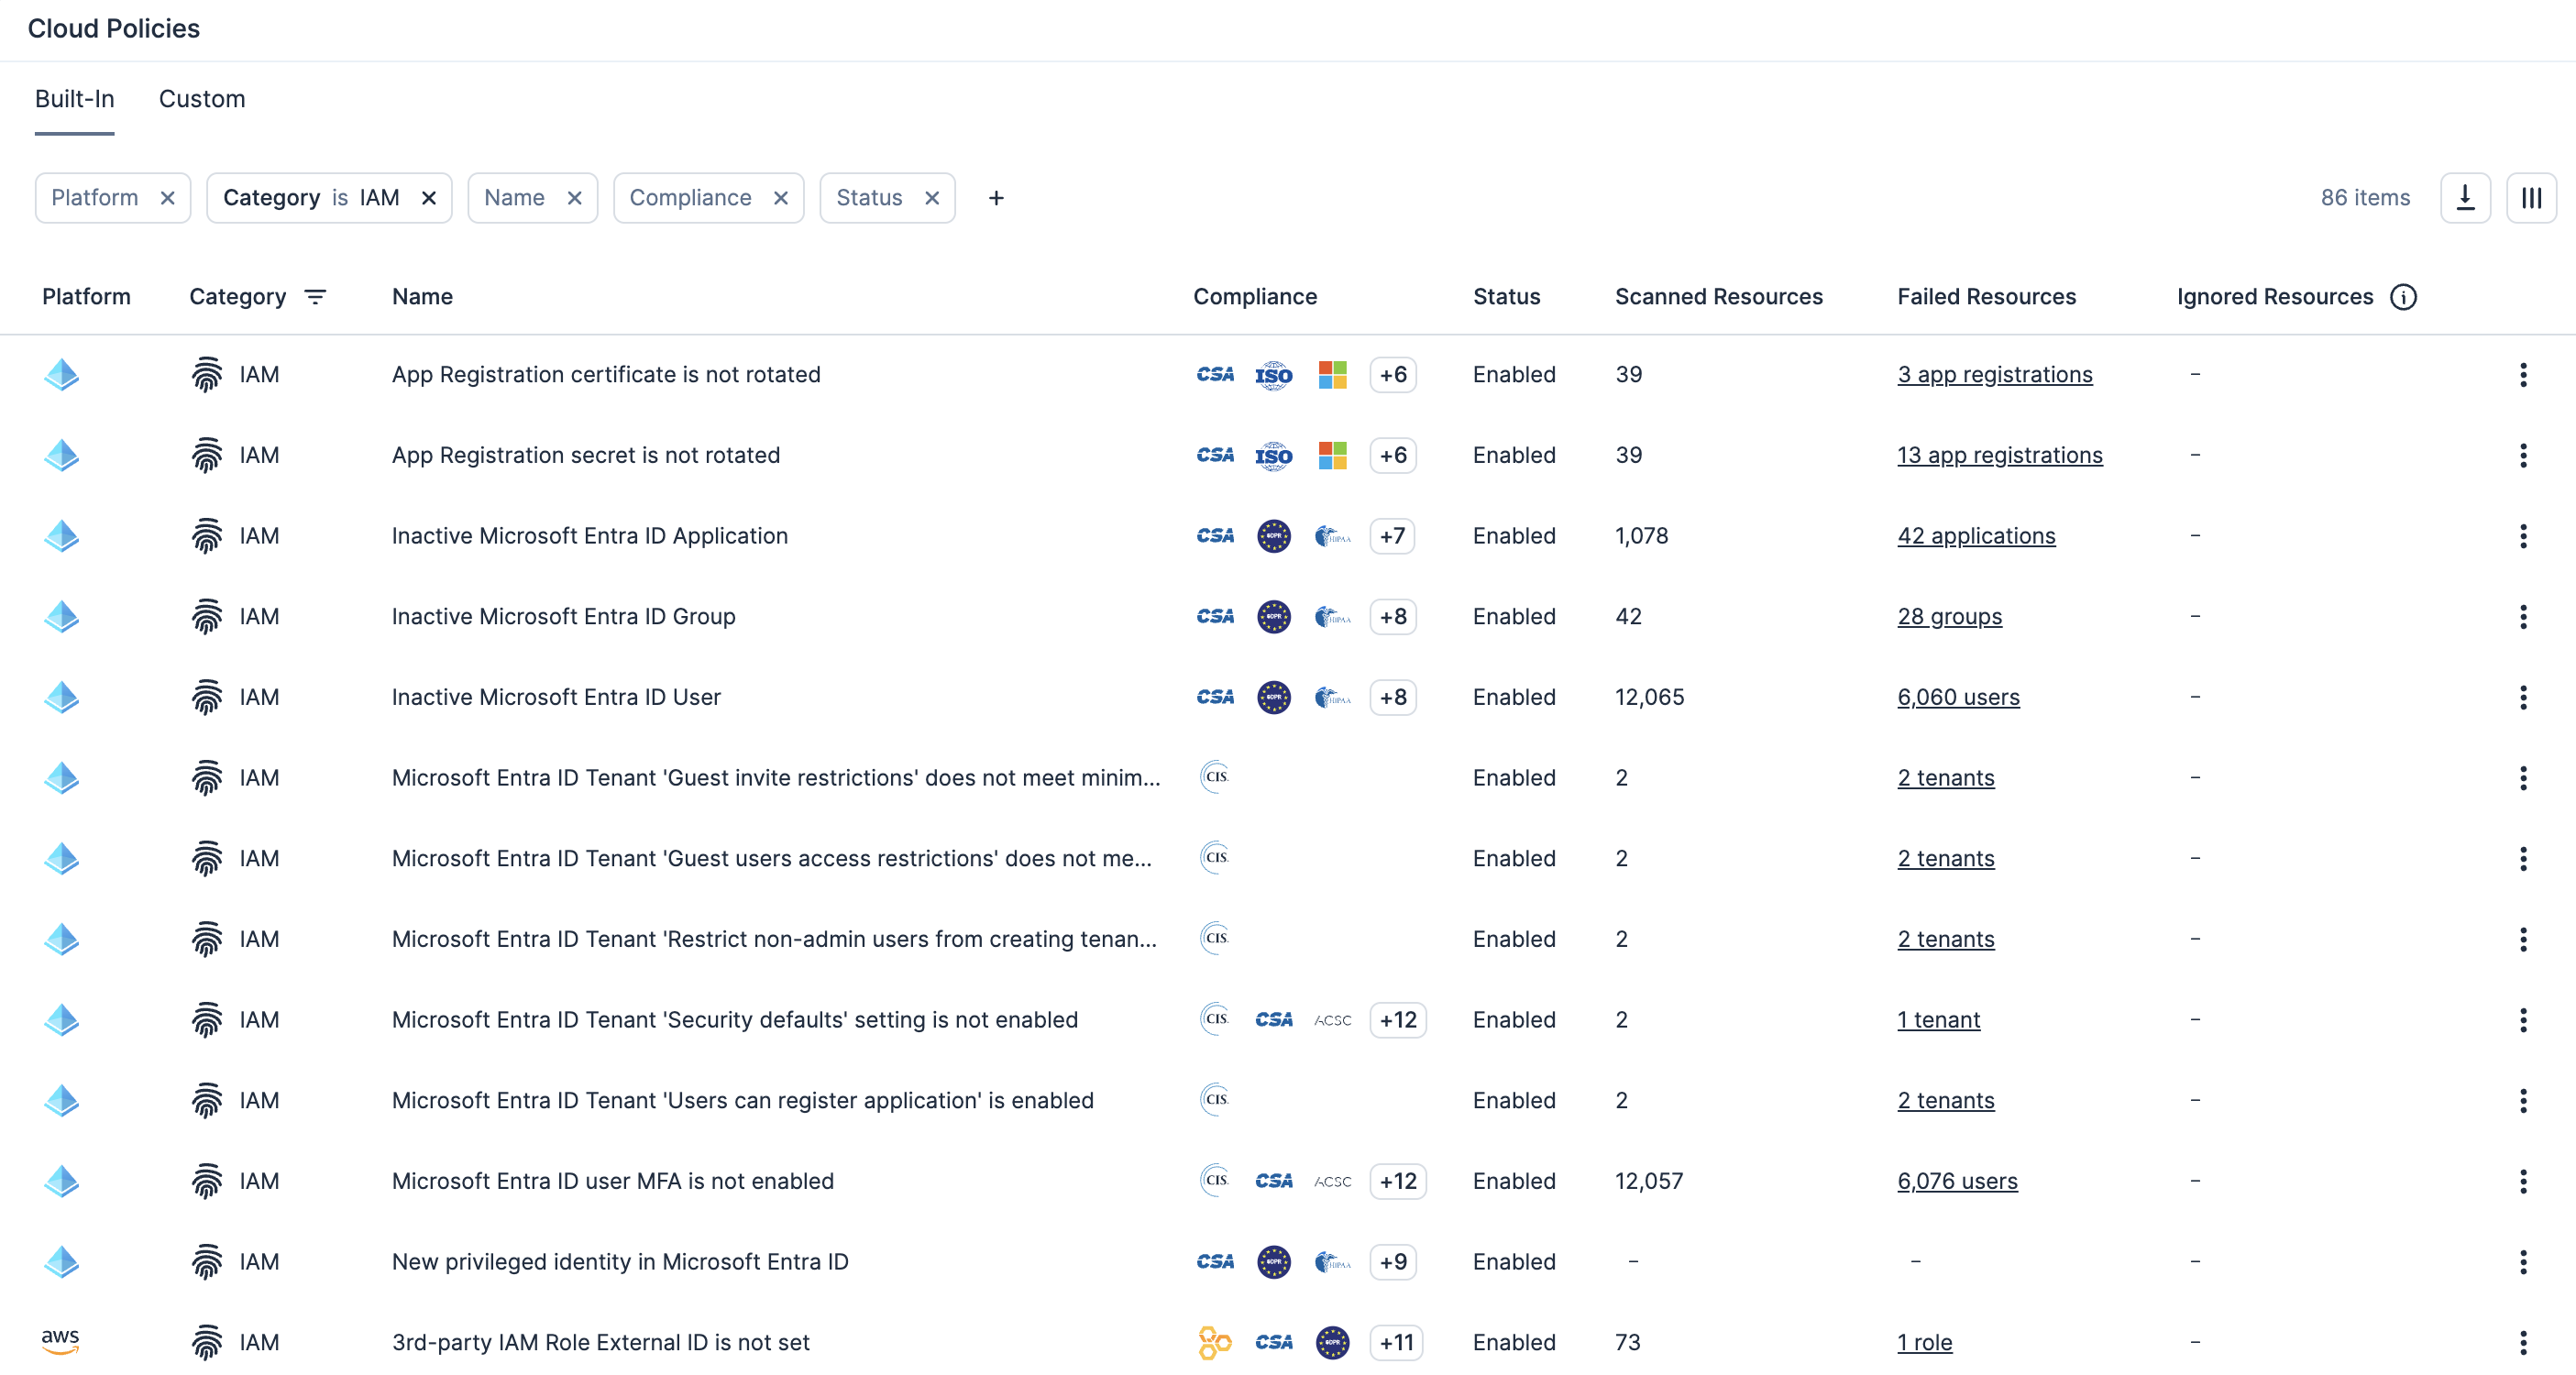Screen dimensions: 2576x1375
Task: Click the Category column filter icon
Action: point(315,297)
